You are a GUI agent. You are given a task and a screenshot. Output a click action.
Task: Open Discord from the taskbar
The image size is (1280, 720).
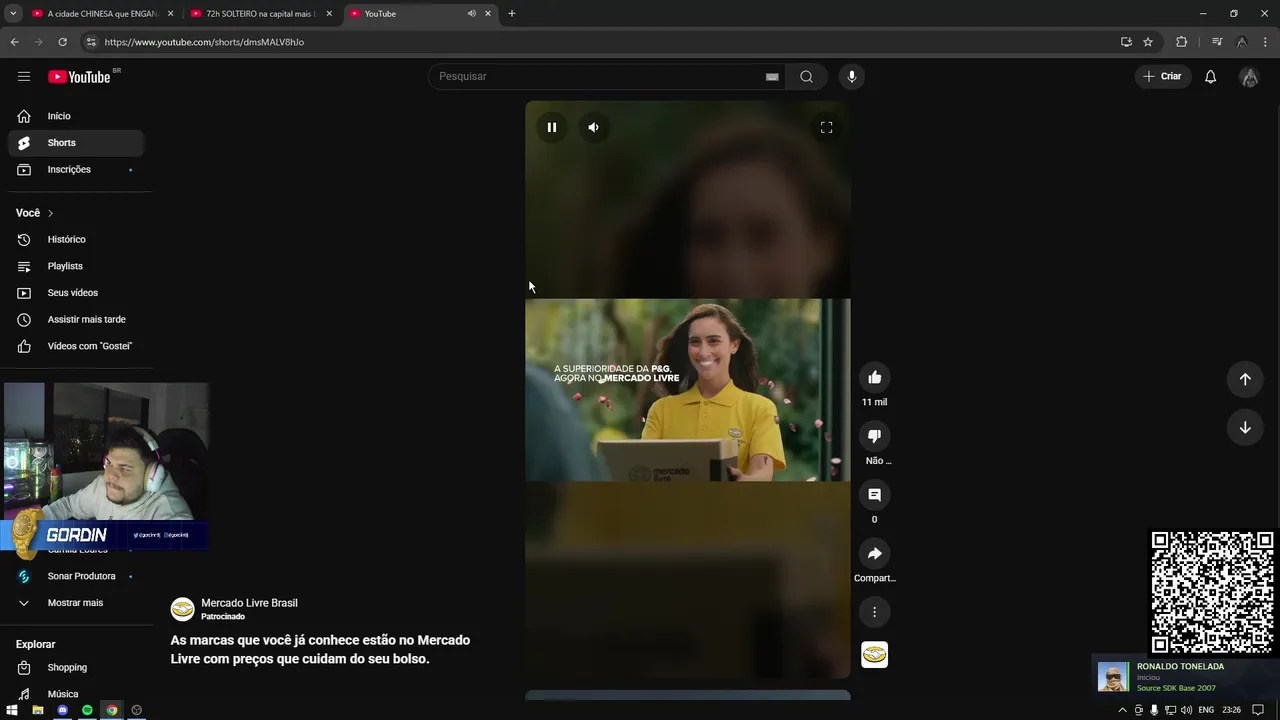(x=63, y=710)
